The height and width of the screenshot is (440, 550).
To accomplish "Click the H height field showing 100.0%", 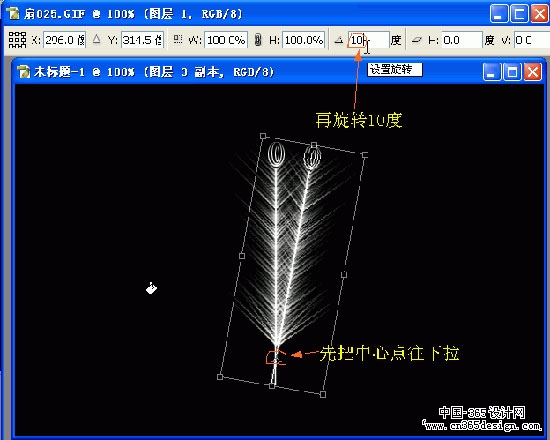I will click(304, 40).
